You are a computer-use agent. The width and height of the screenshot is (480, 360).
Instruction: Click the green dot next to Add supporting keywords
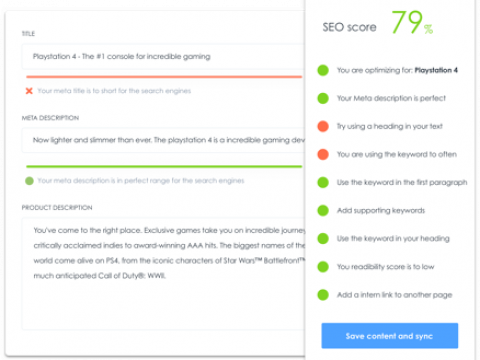[323, 210]
